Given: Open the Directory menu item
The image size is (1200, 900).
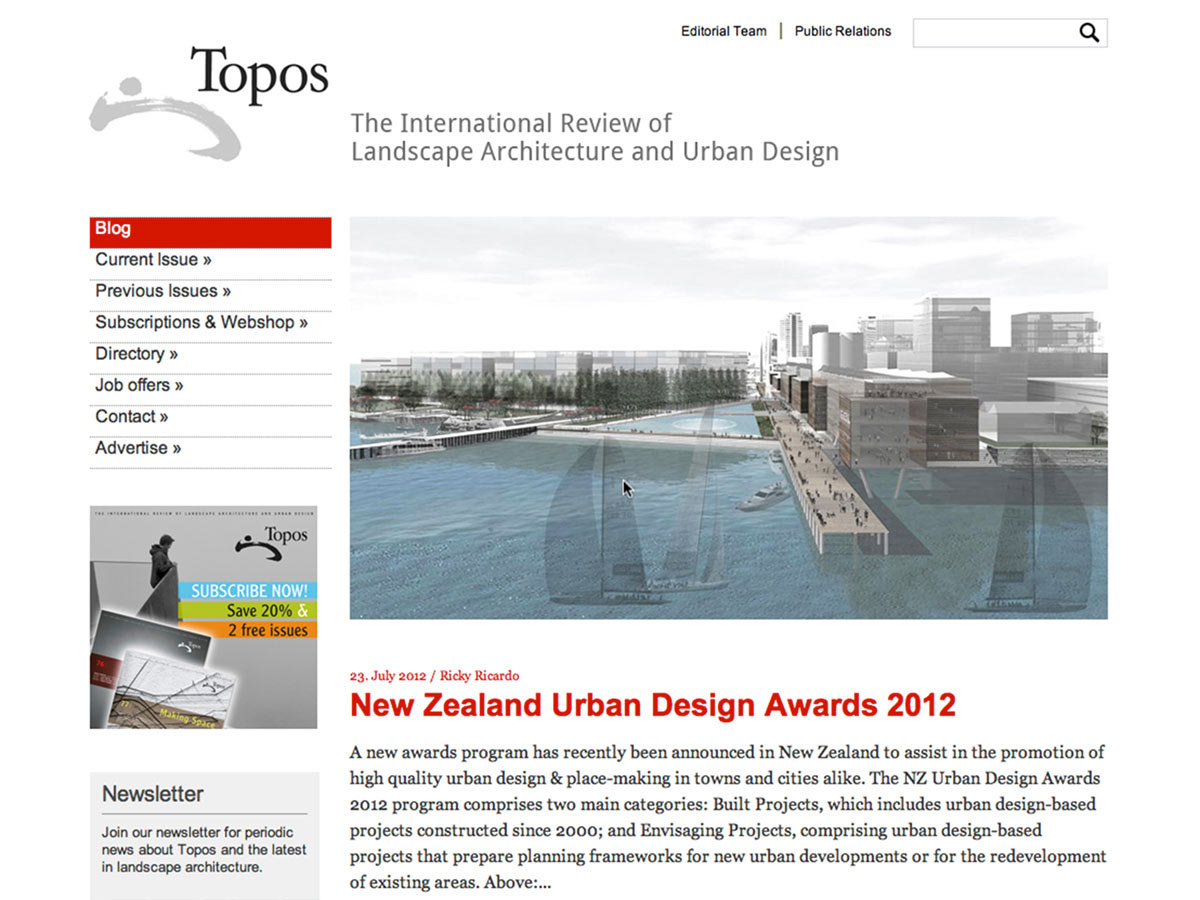Looking at the screenshot, I should 210,358.
